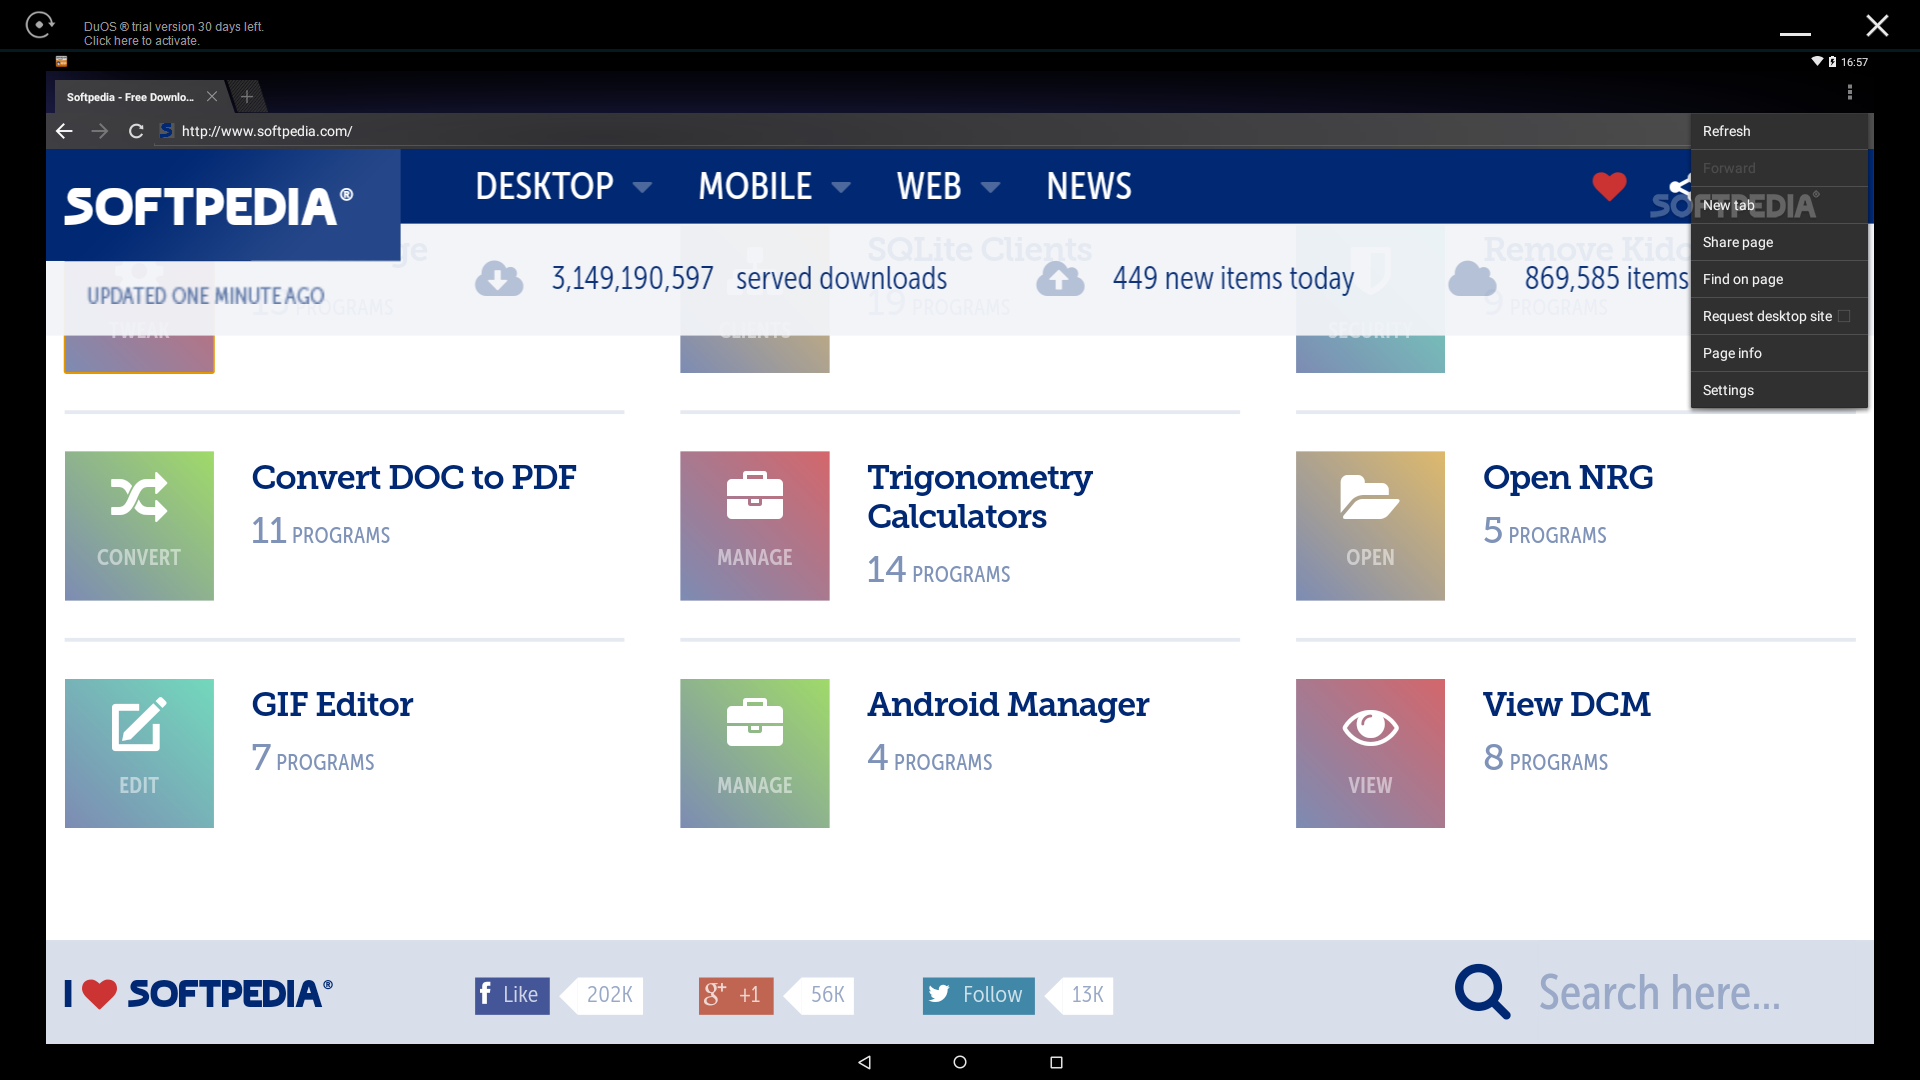Click the 13K followers counter

[x=1087, y=995]
